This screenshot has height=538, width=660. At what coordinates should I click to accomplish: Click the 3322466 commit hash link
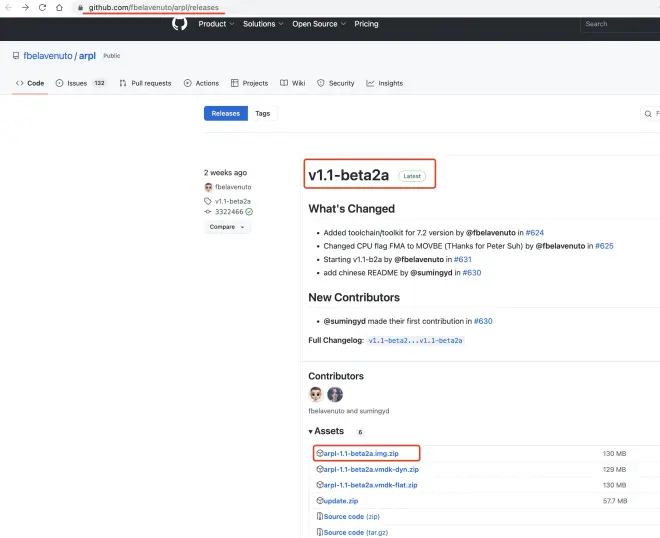point(229,212)
